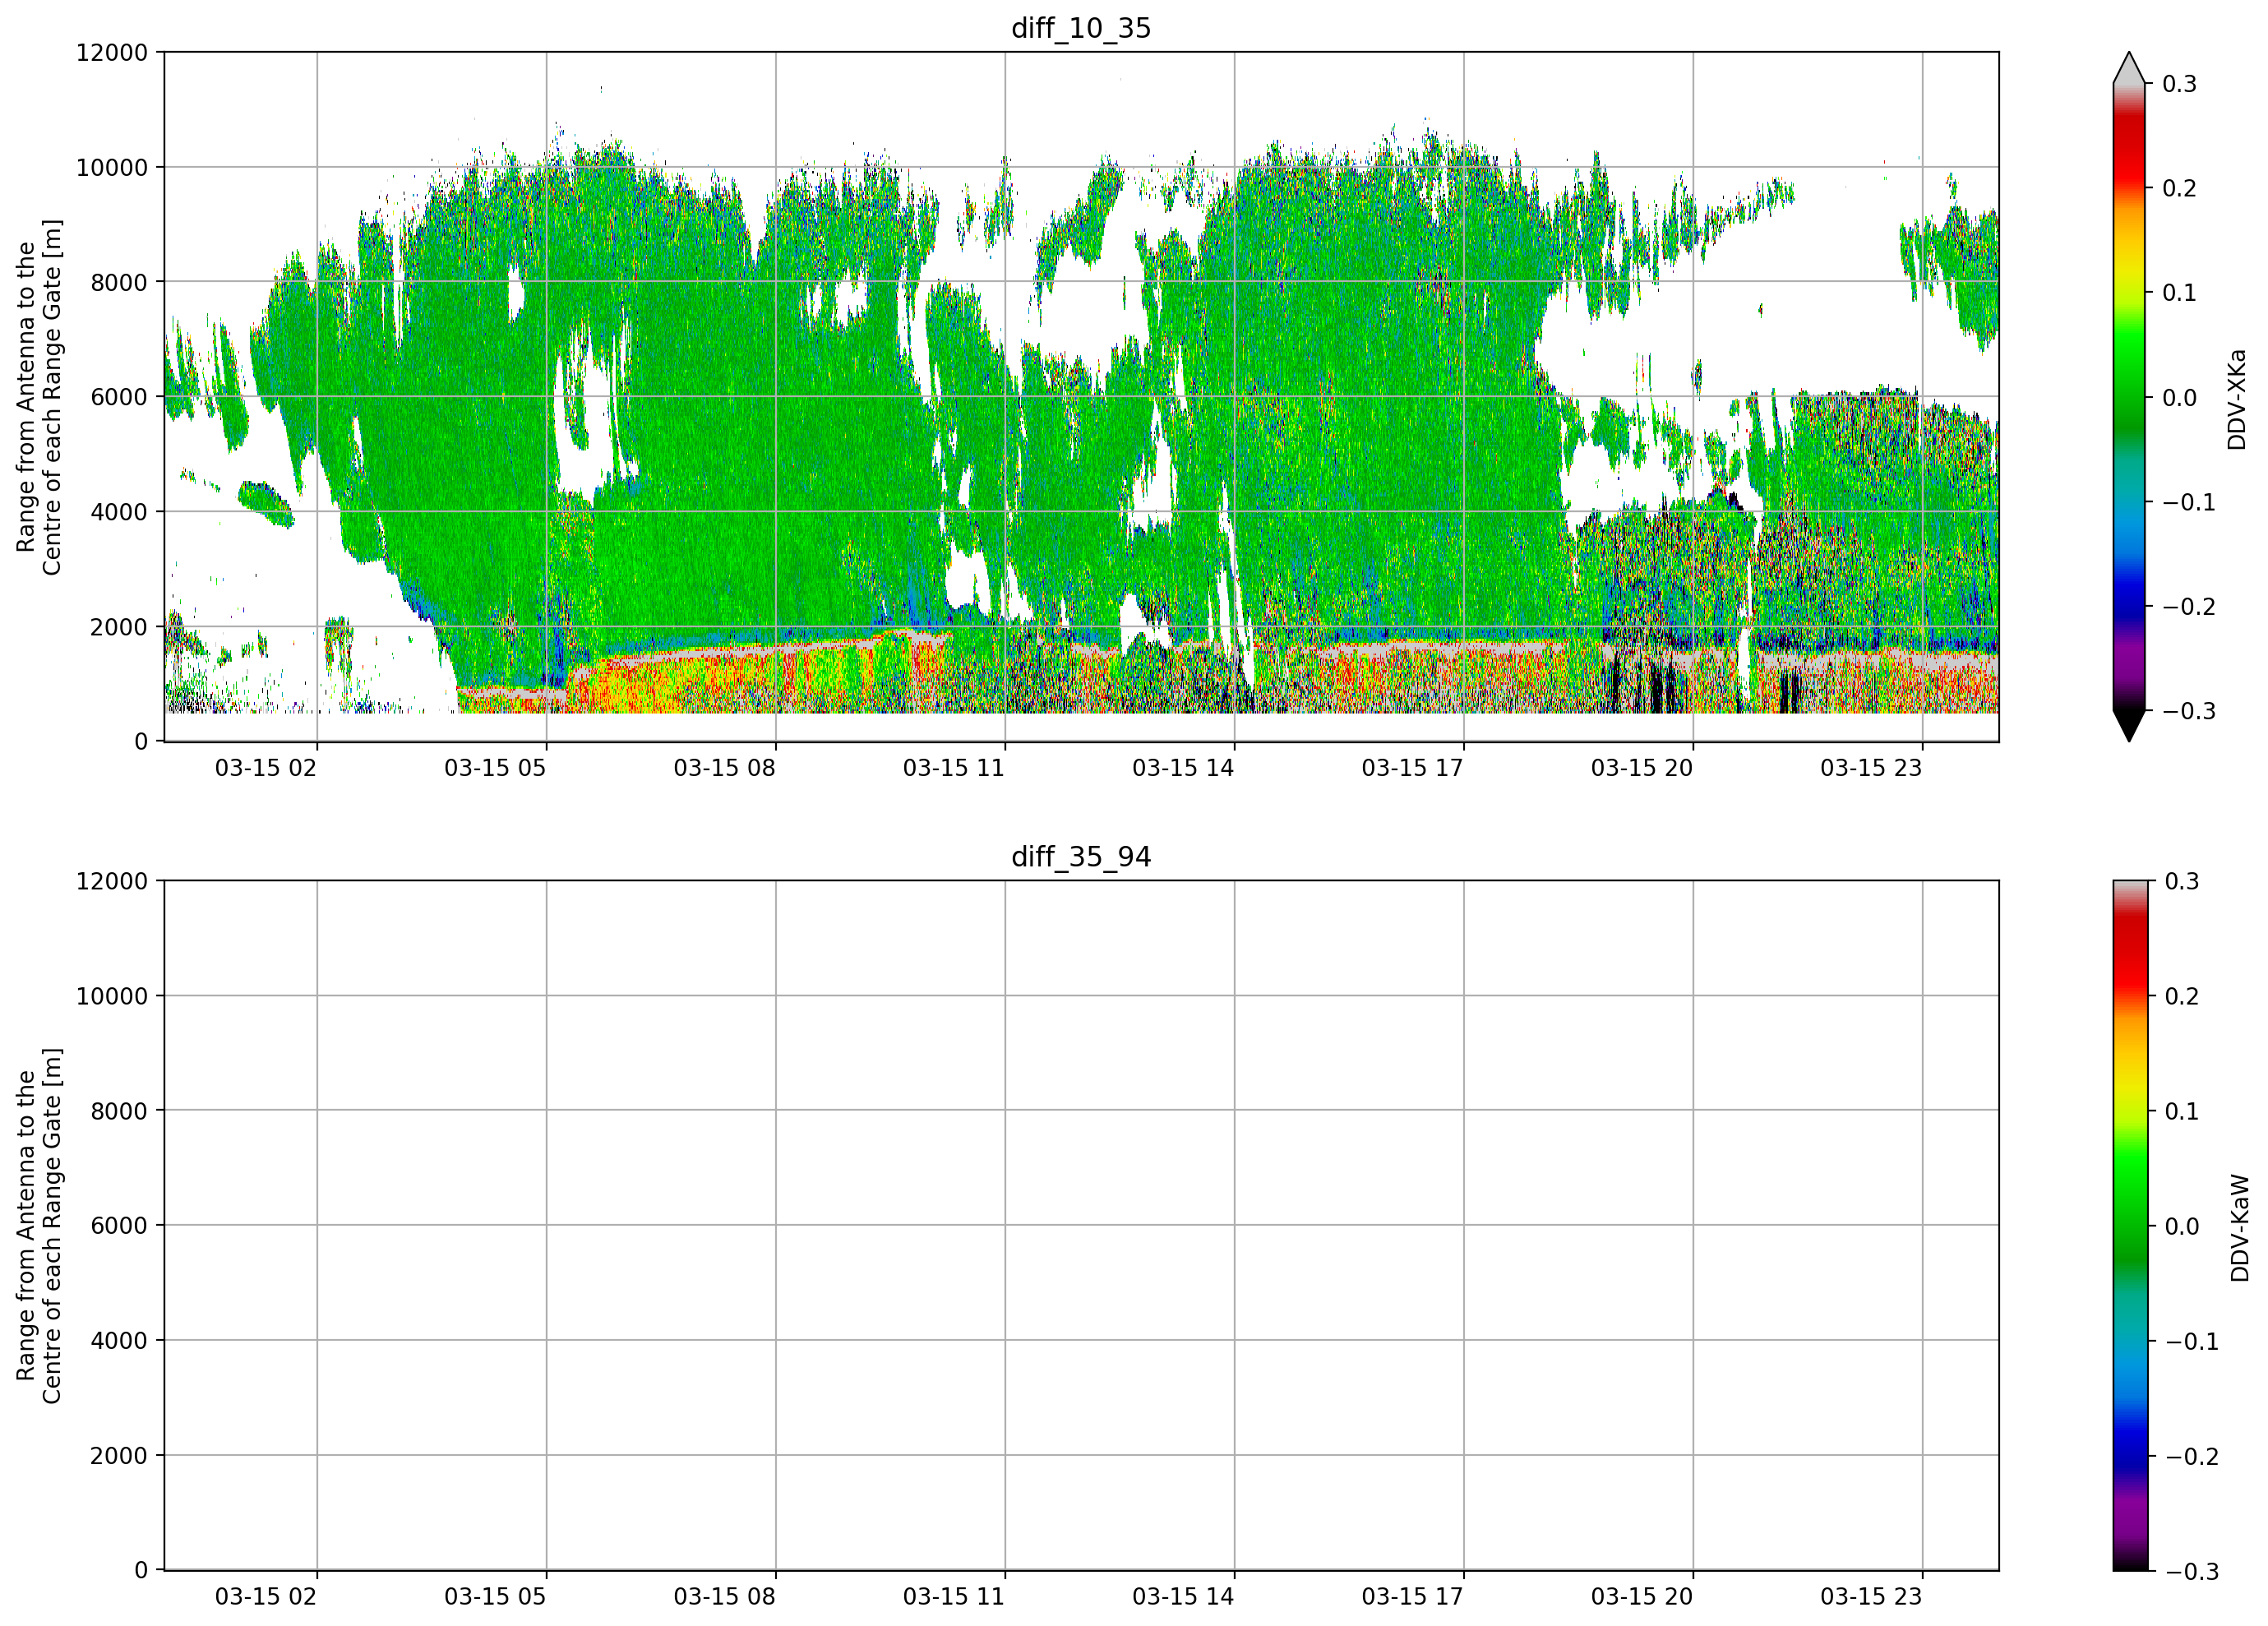This screenshot has height=1626, width=2268.
Task: Click the 6000 y-axis tick on the bottom plot
Action: point(119,1226)
